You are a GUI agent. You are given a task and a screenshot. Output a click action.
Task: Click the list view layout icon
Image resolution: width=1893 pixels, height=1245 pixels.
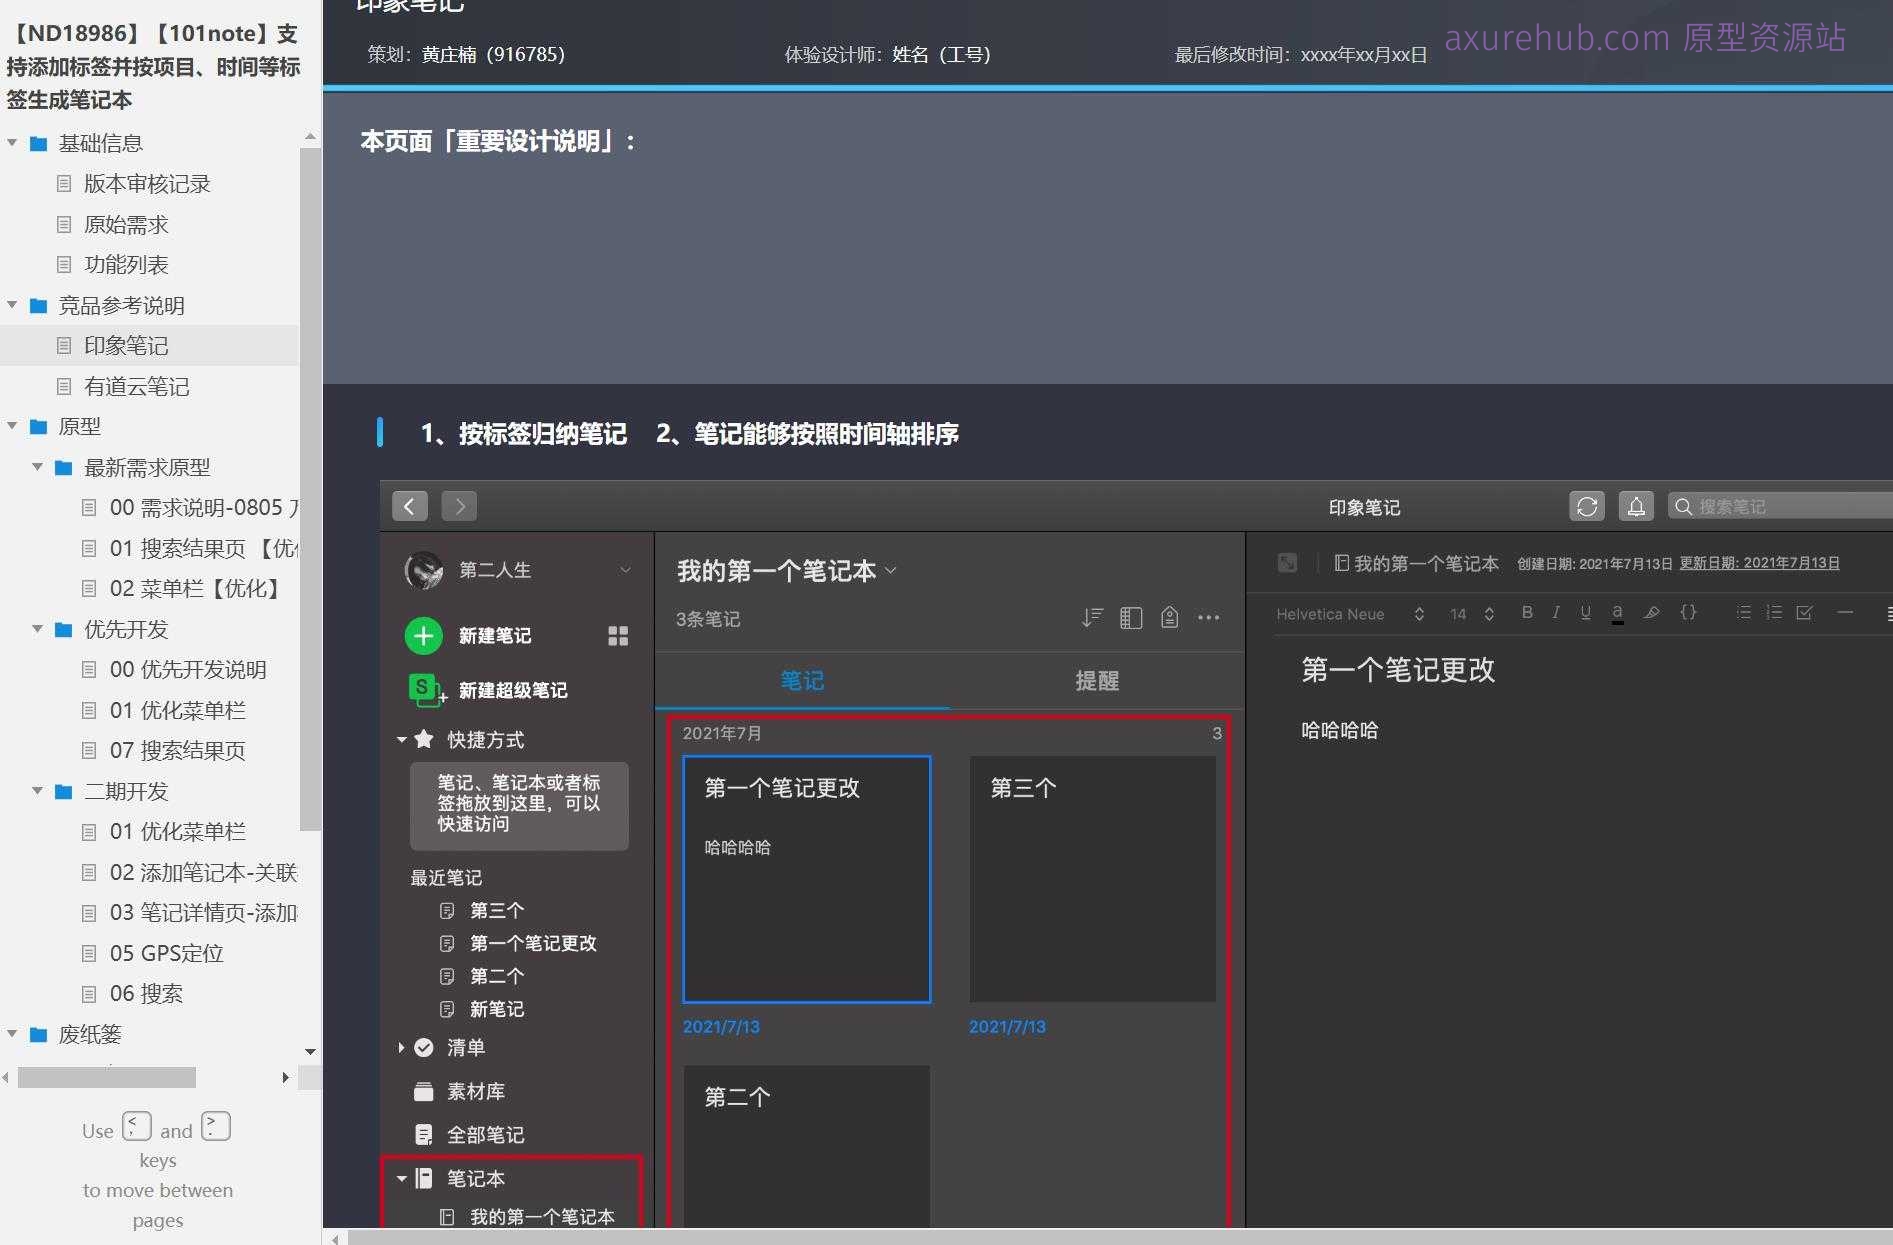click(x=1131, y=618)
